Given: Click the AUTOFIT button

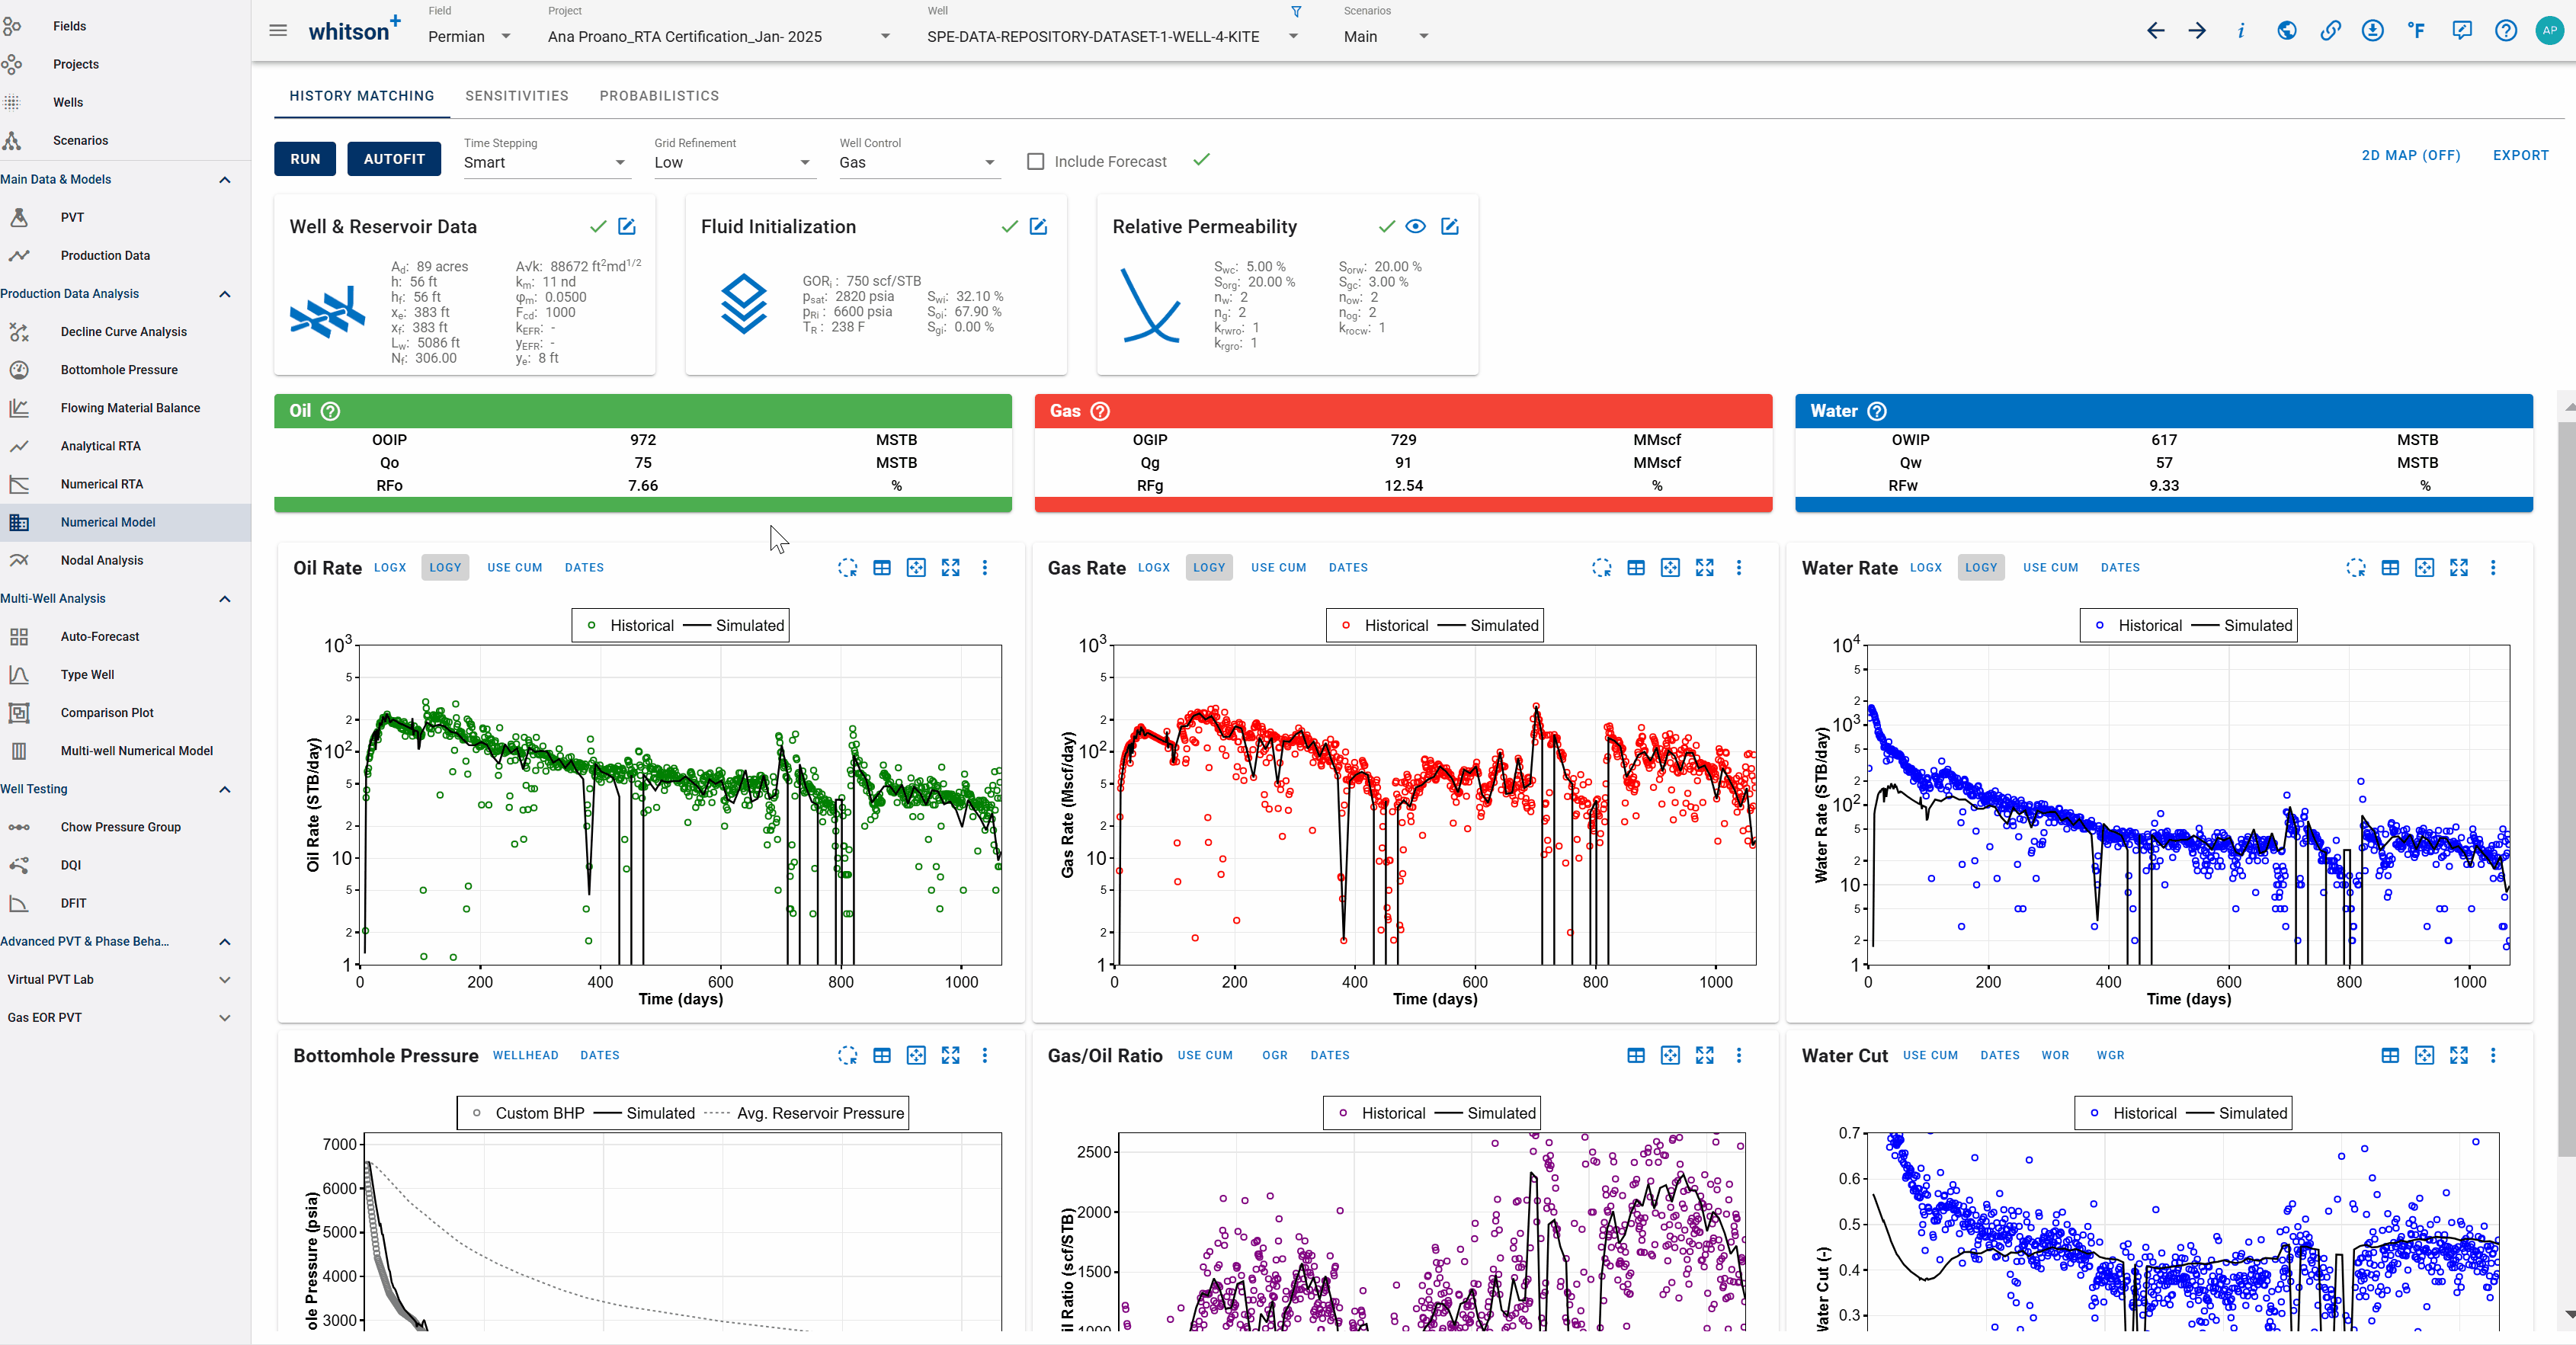Looking at the screenshot, I should (x=394, y=159).
